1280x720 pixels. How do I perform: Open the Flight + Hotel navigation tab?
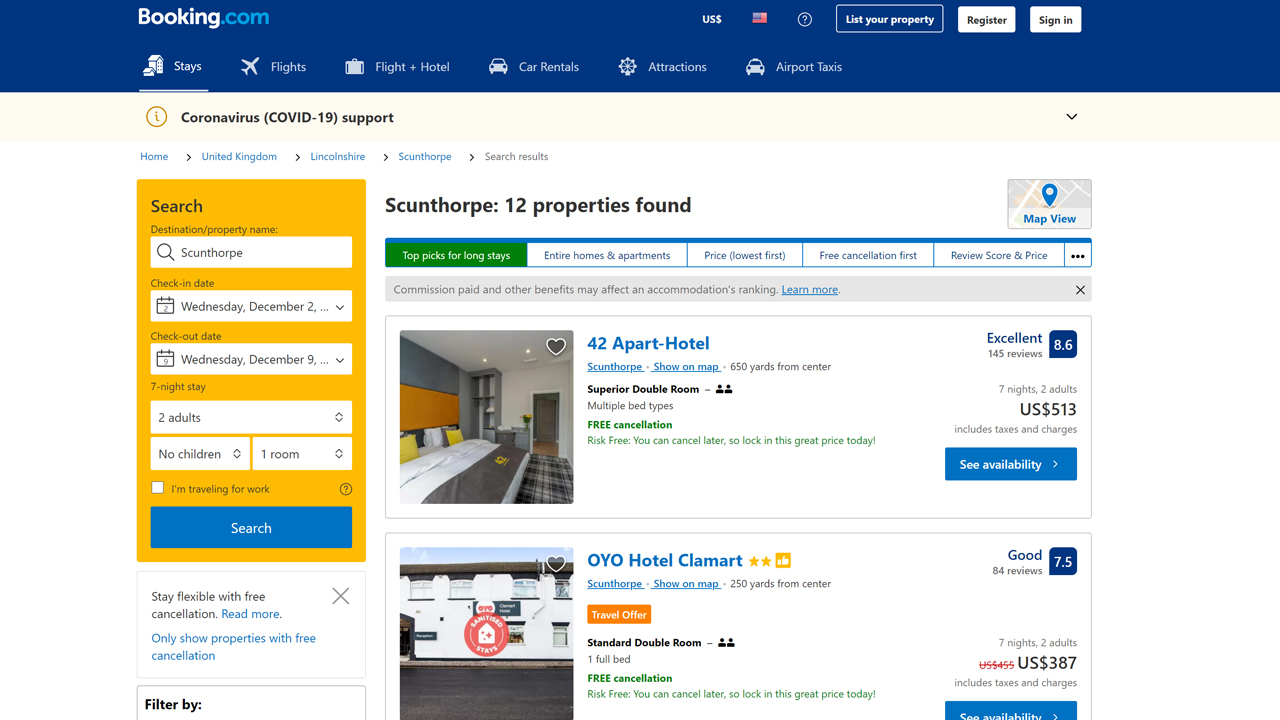coord(397,67)
